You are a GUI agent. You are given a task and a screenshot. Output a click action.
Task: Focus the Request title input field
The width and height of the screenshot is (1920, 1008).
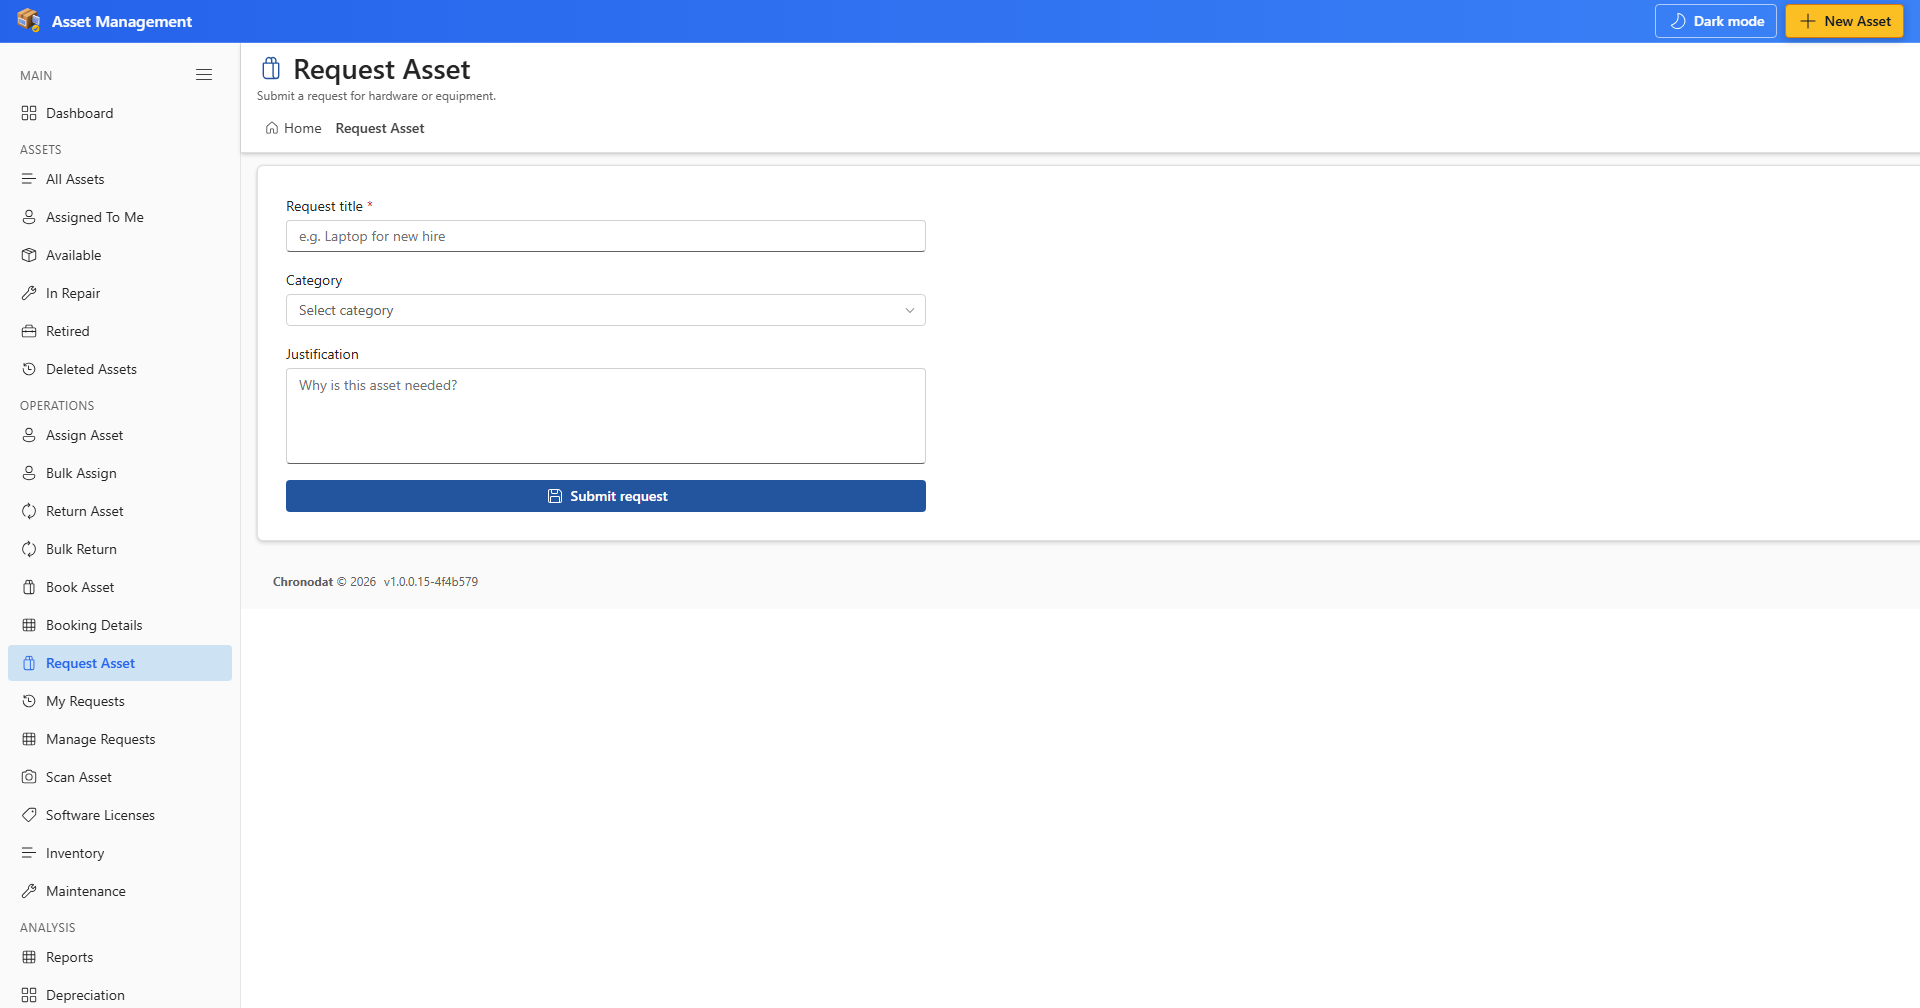[606, 236]
